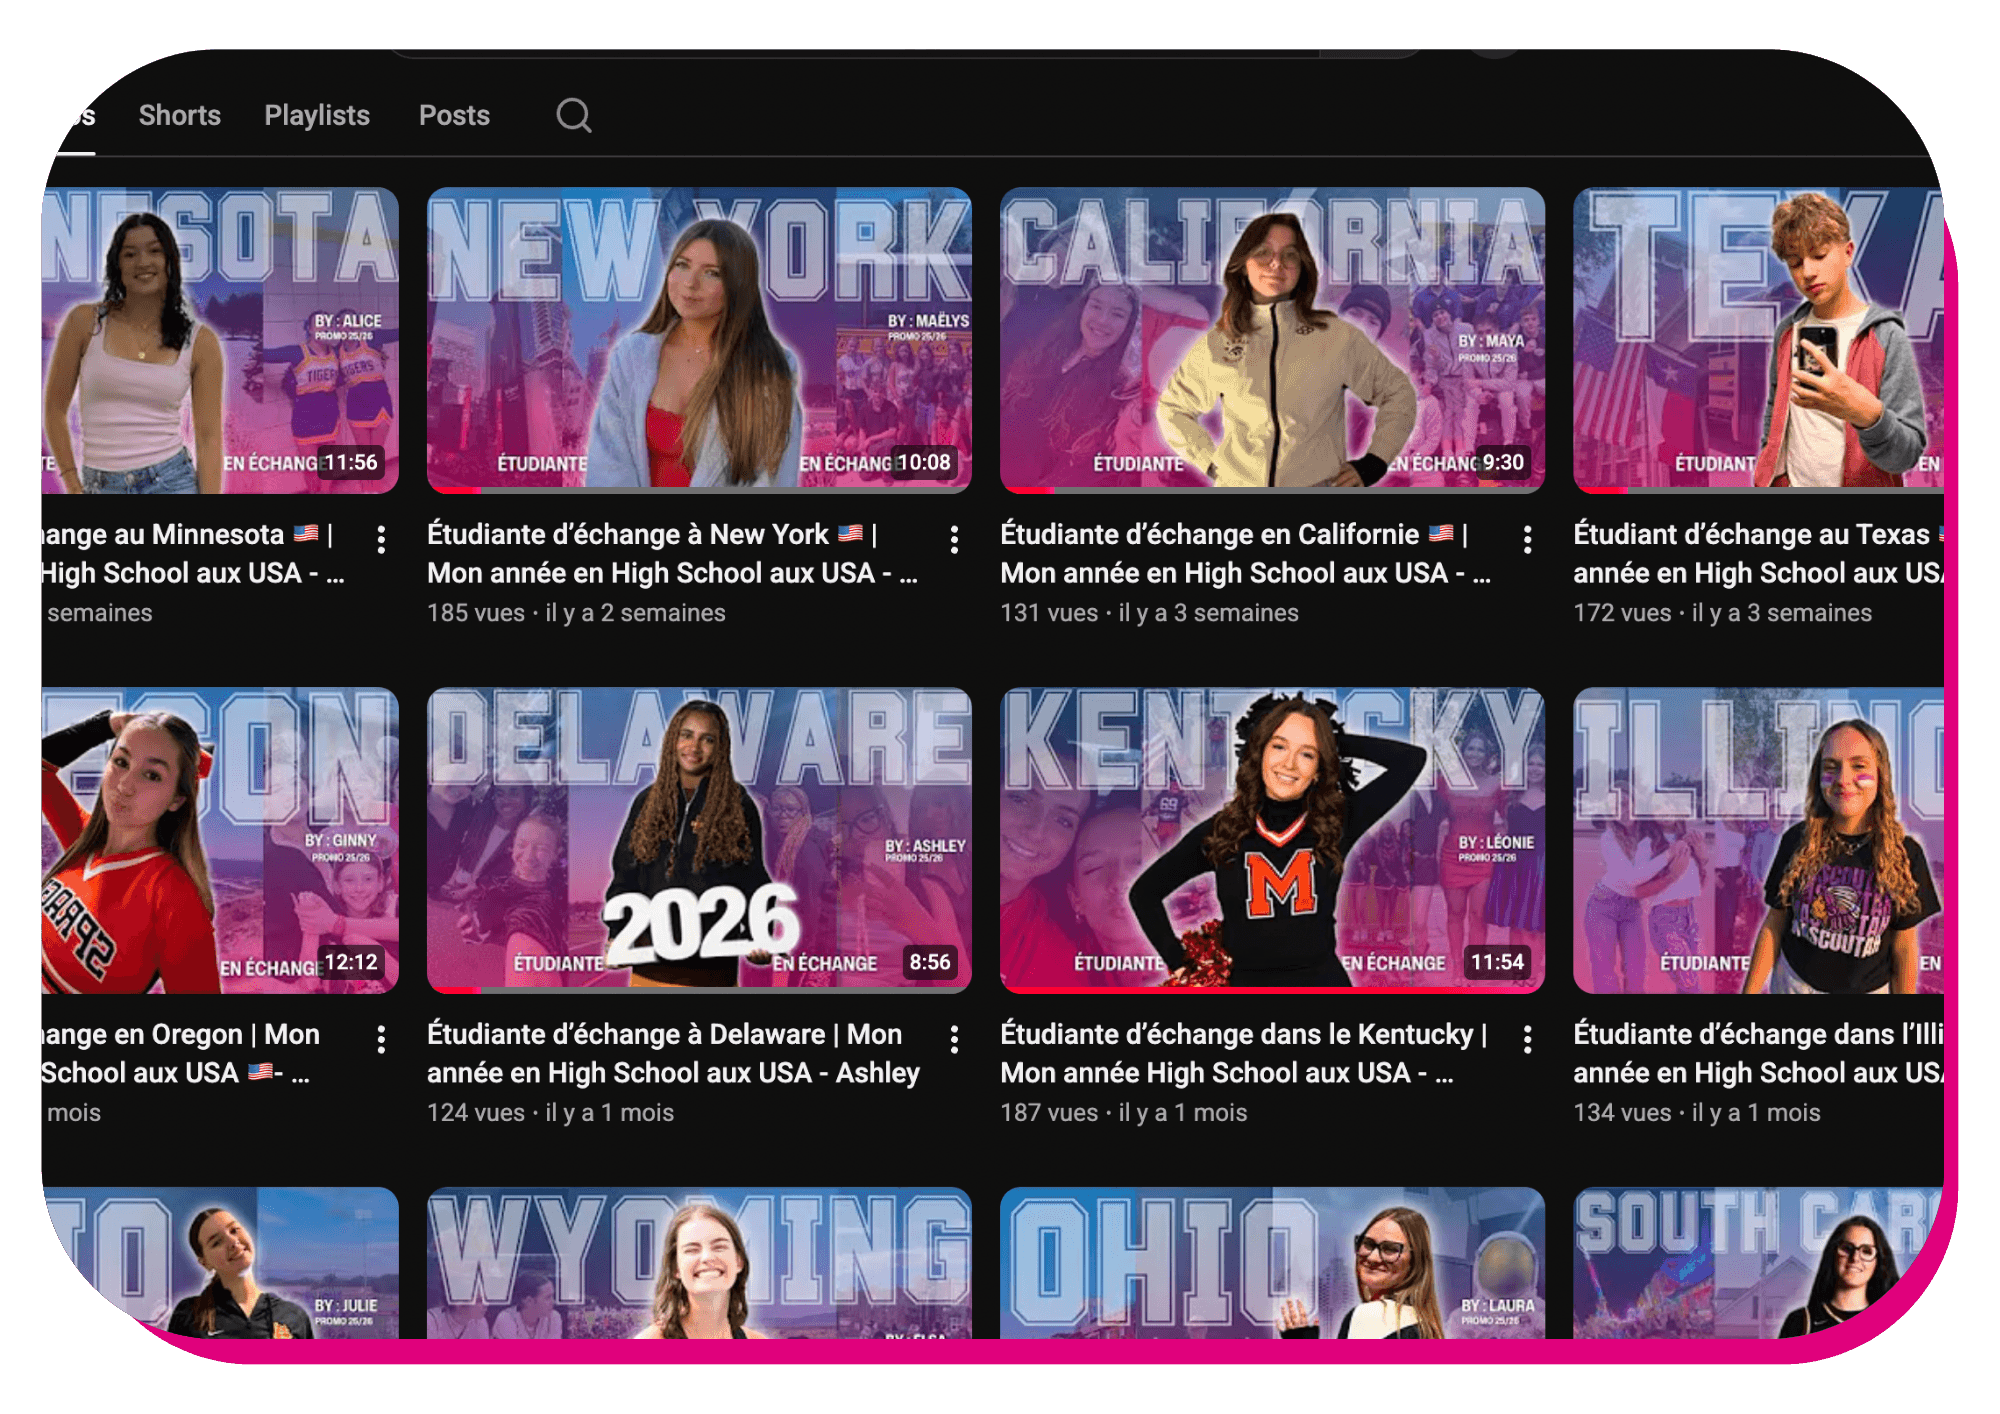Image resolution: width=2000 pixels, height=1414 pixels.
Task: Open the California video thumbnail
Action: 1272,340
